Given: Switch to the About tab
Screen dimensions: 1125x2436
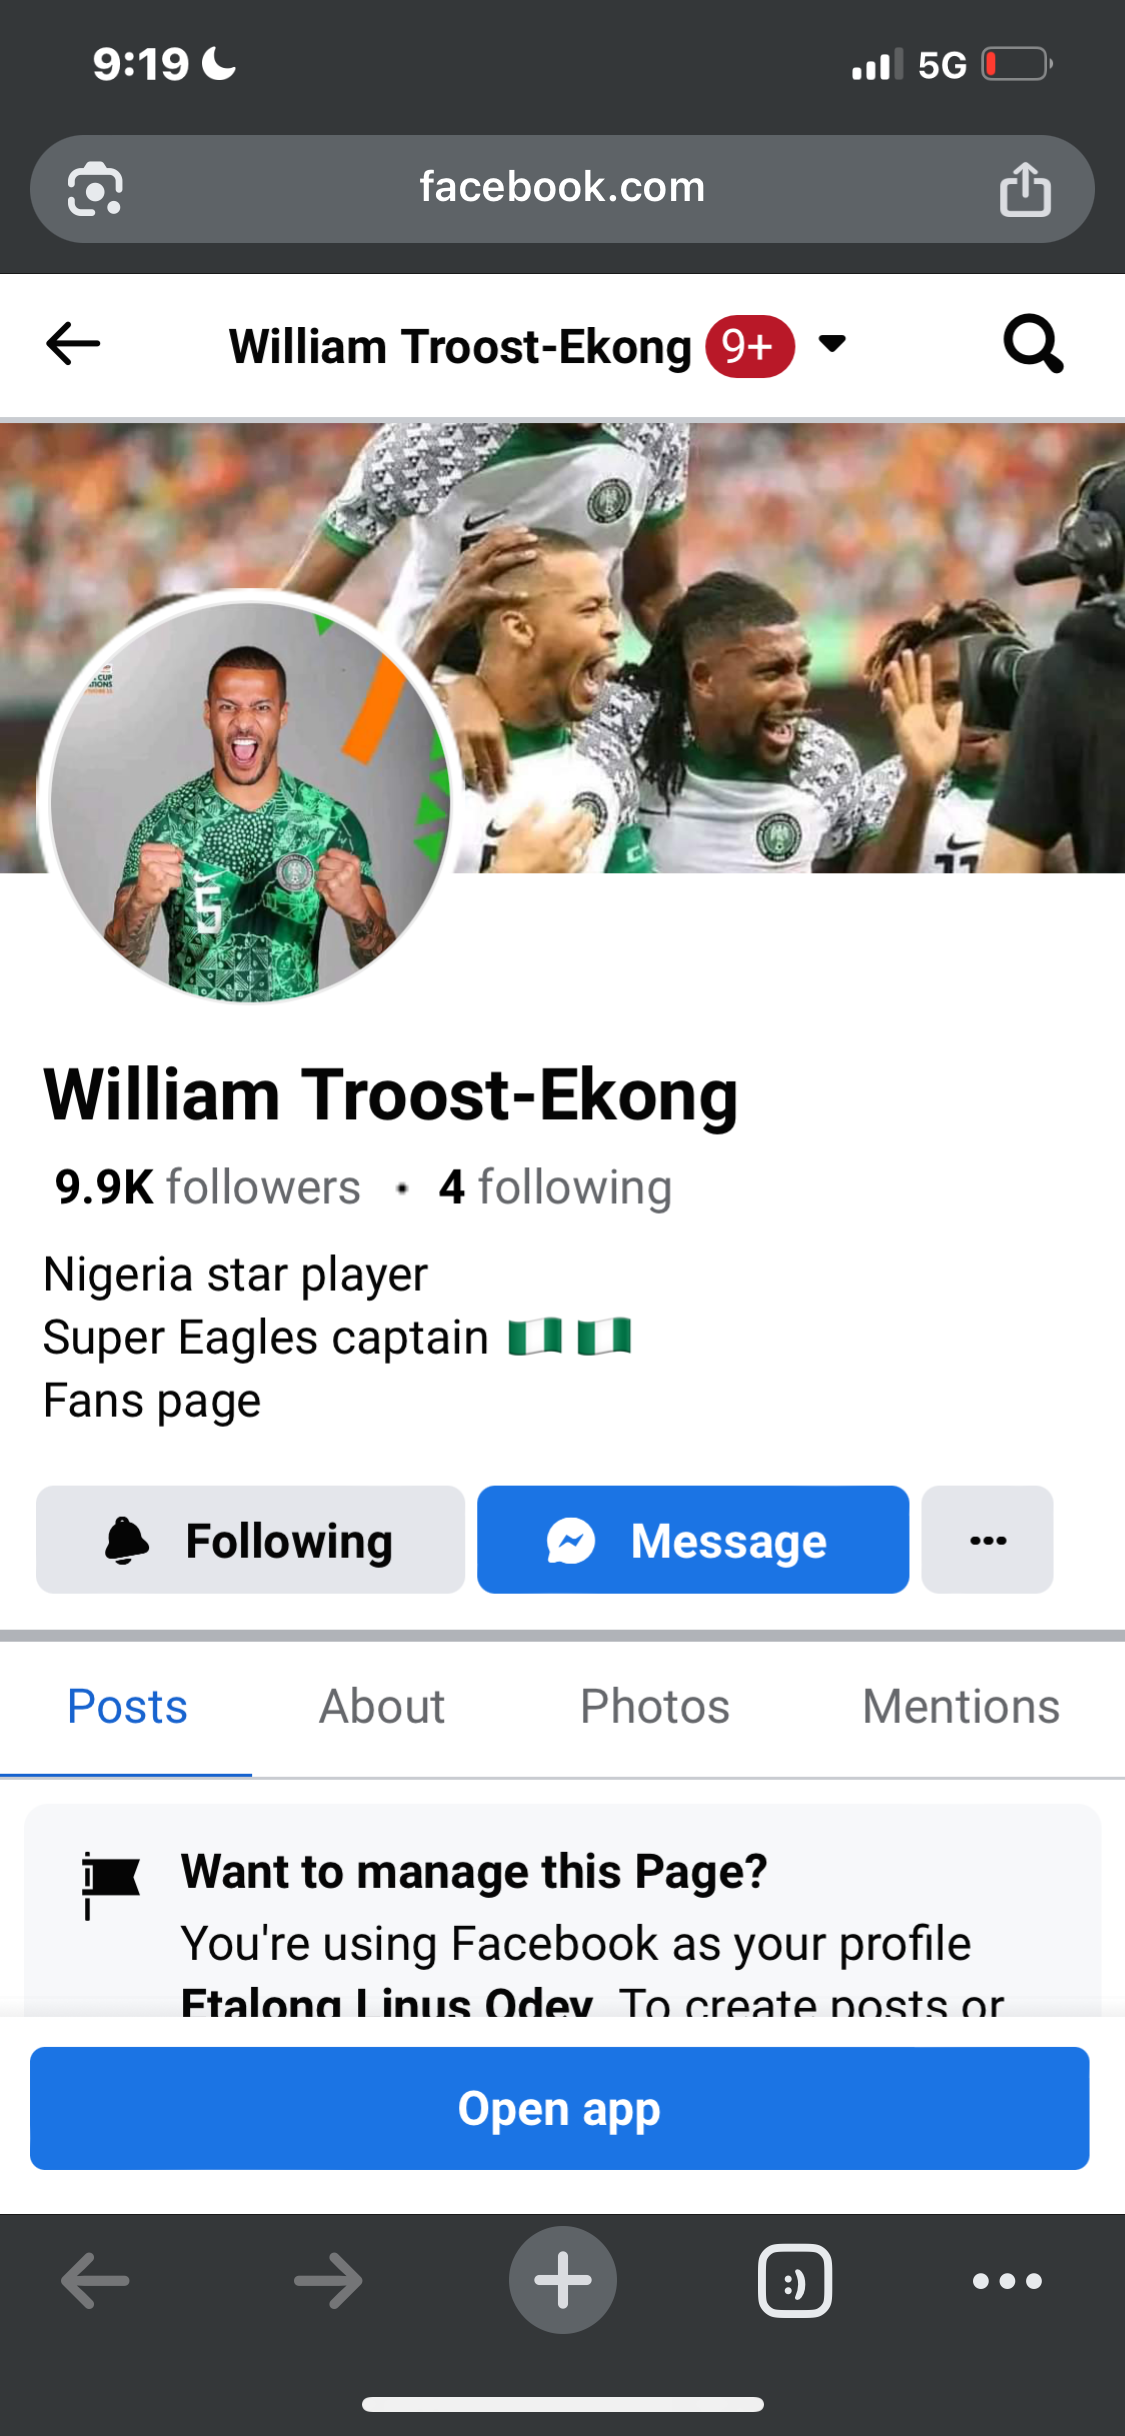Looking at the screenshot, I should click(x=381, y=1706).
